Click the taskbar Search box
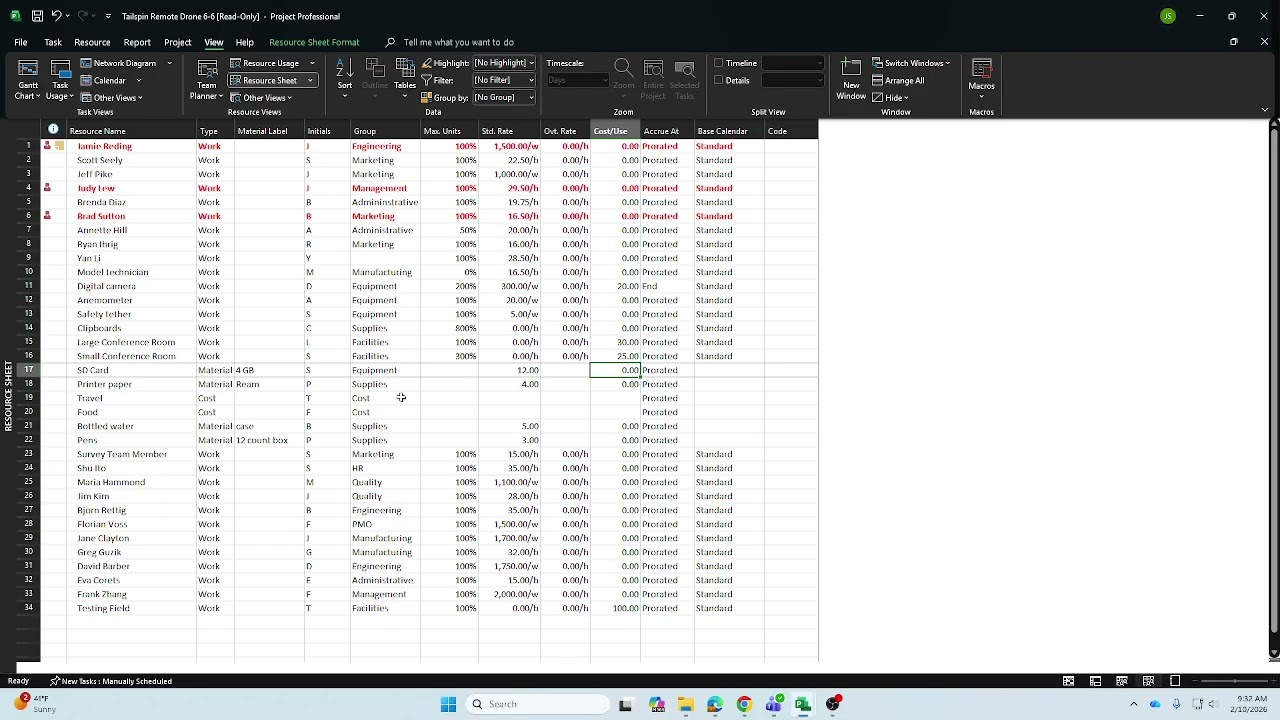Screen dimensions: 1280x720 tap(538, 704)
